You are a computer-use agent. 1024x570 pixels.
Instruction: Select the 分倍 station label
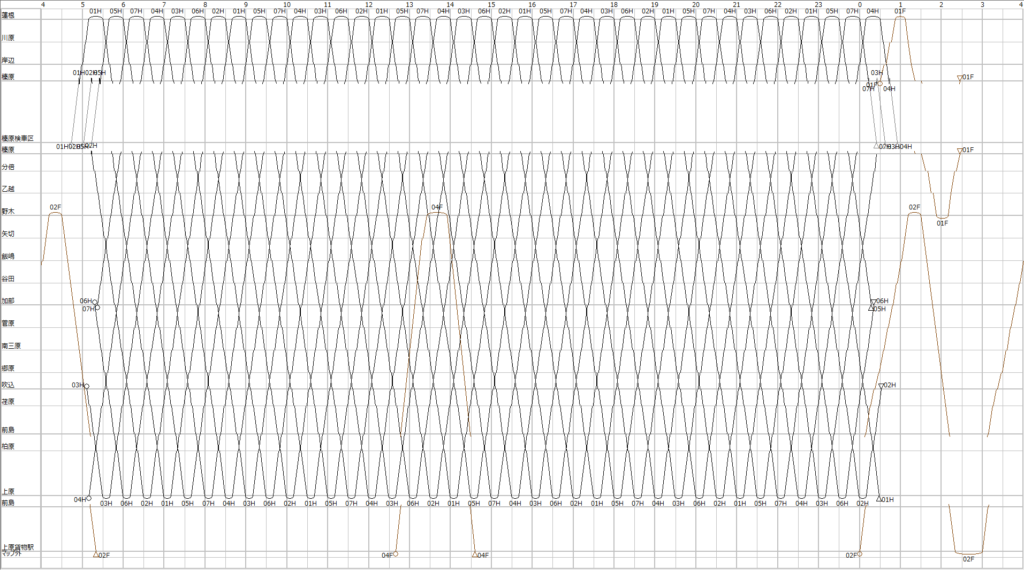[x=8, y=166]
